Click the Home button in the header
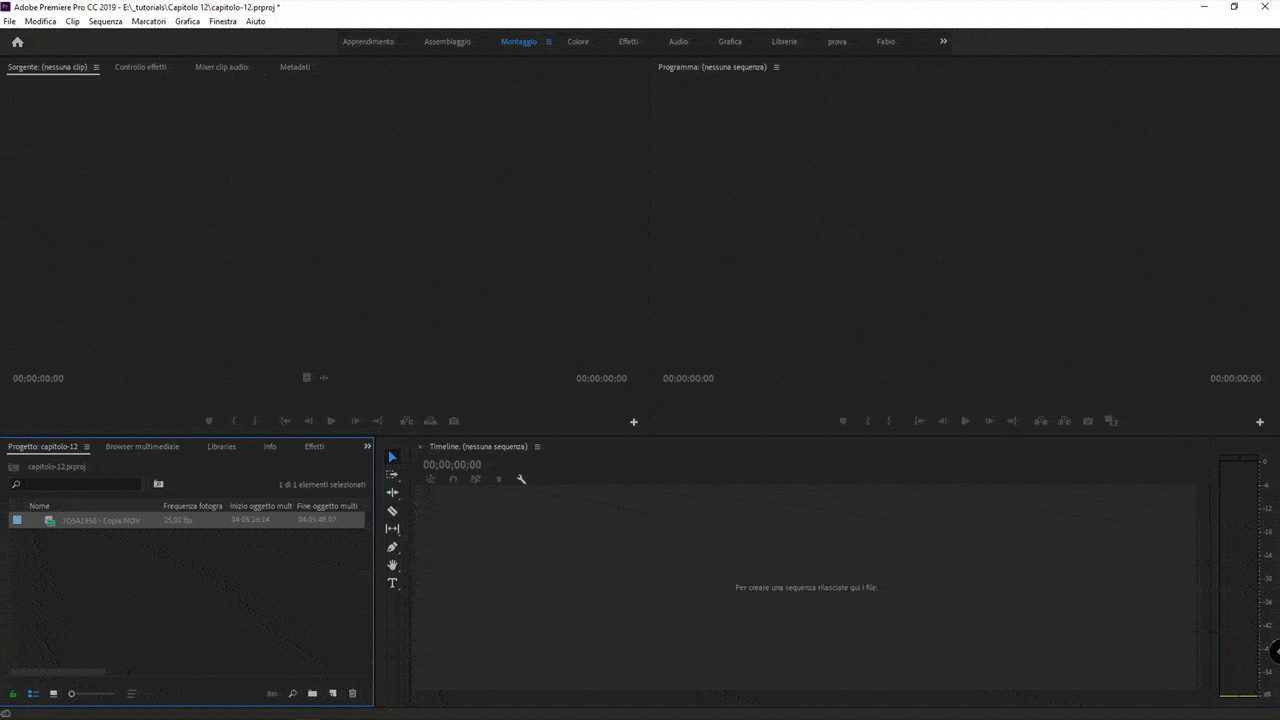Screen dimensions: 1280x720 [x=17, y=42]
